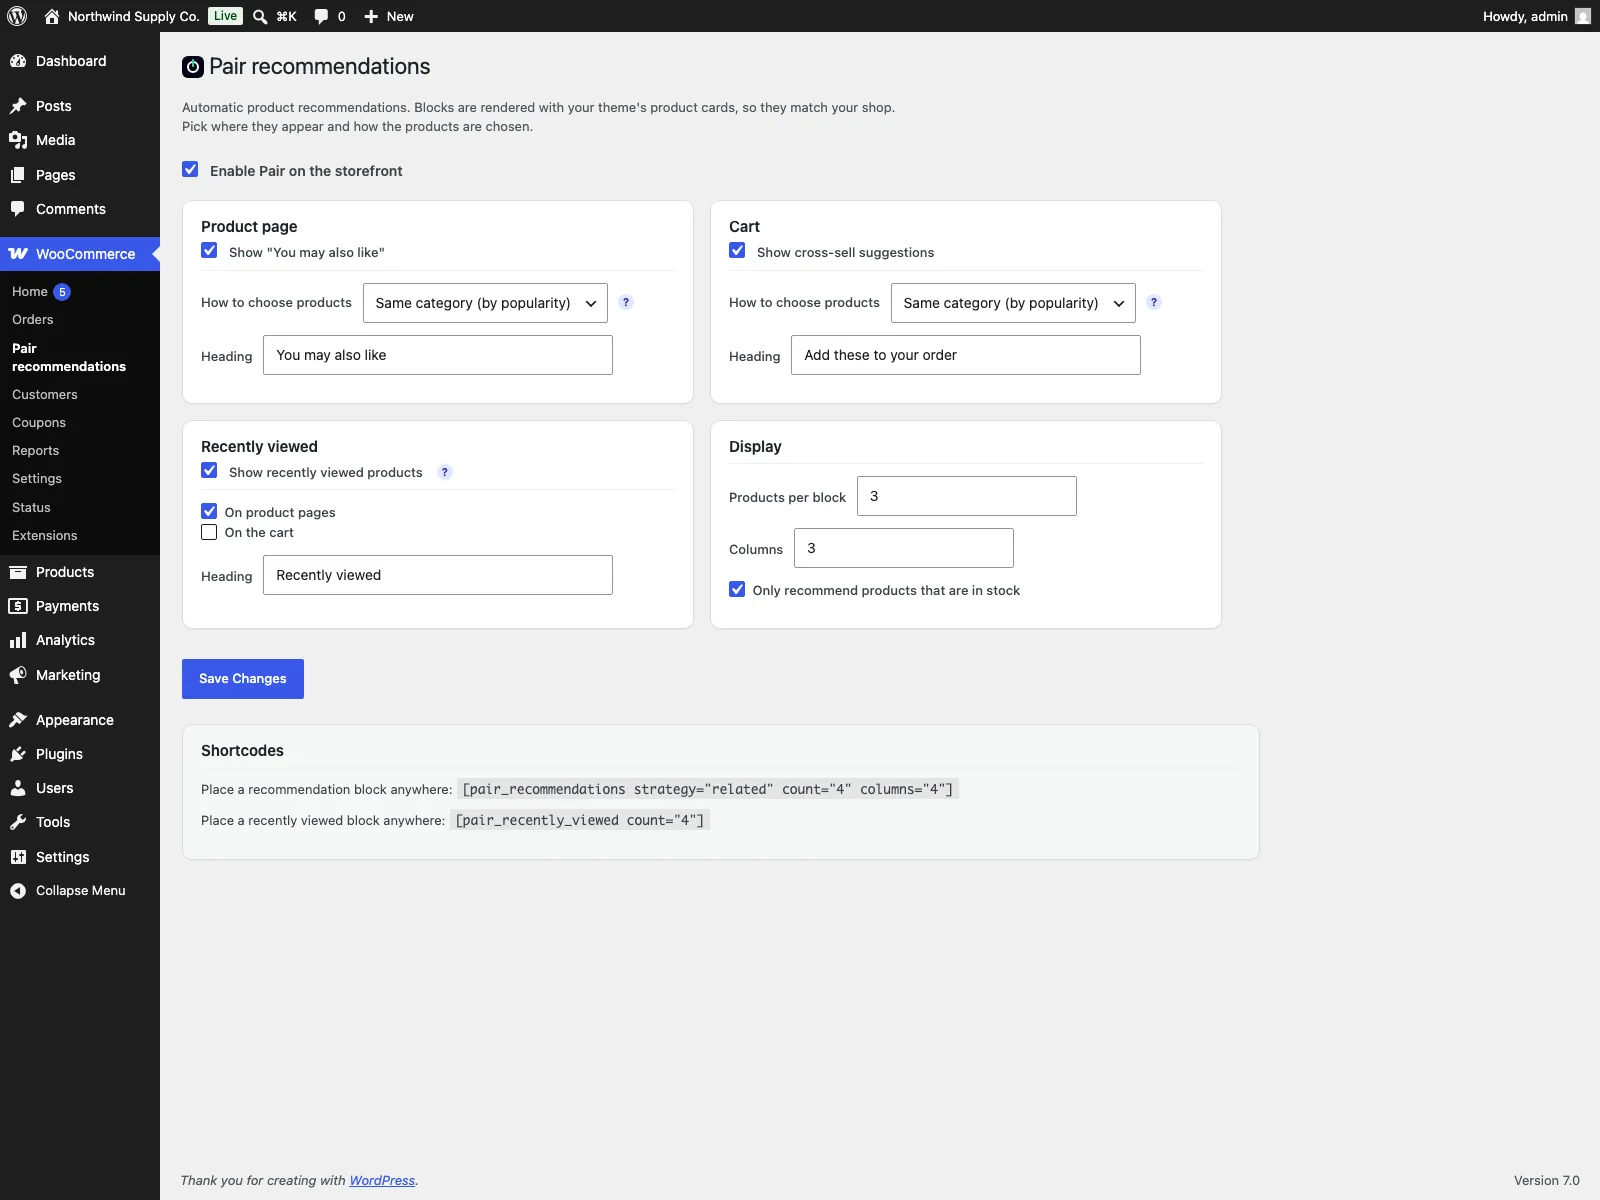Toggle Show recently viewed products checkbox
Viewport: 1600px width, 1200px height.
point(209,470)
